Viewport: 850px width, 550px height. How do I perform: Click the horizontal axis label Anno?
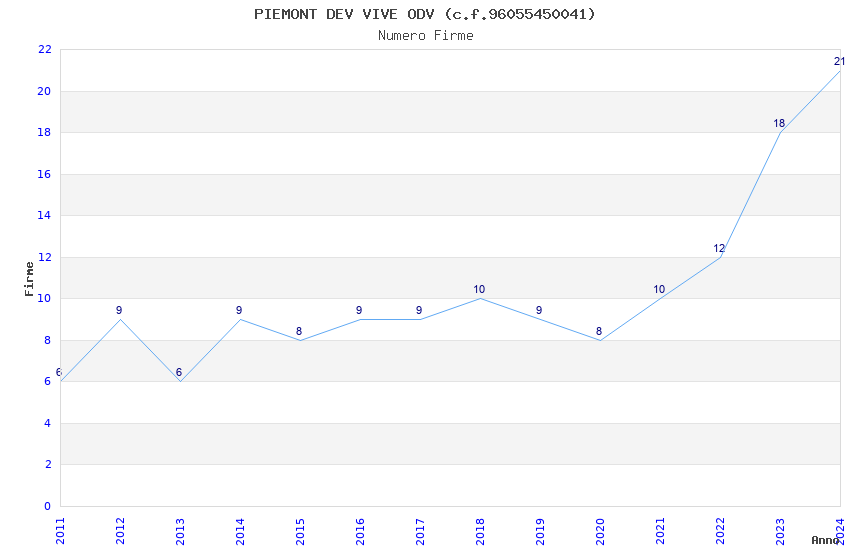[825, 540]
